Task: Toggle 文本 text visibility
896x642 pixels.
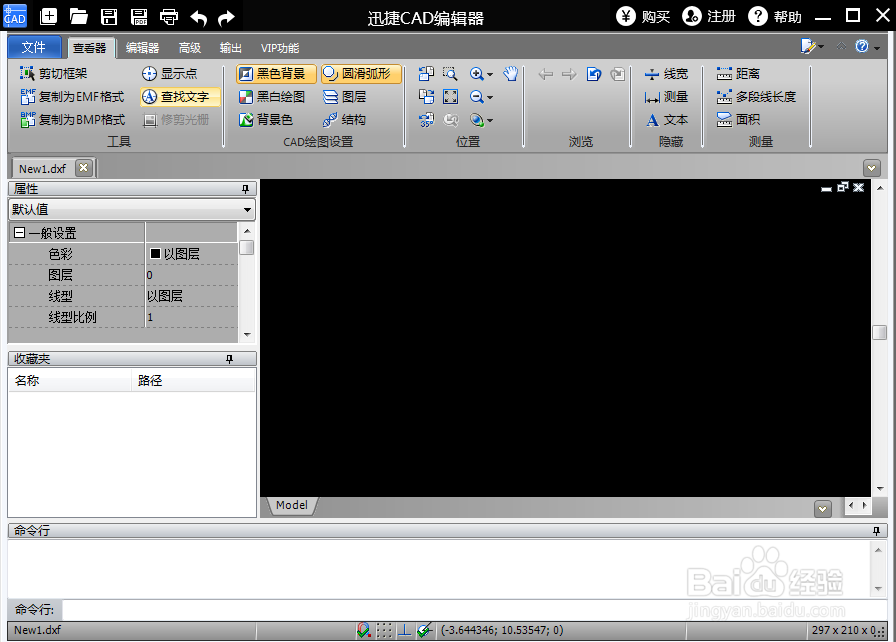Action: click(x=666, y=119)
